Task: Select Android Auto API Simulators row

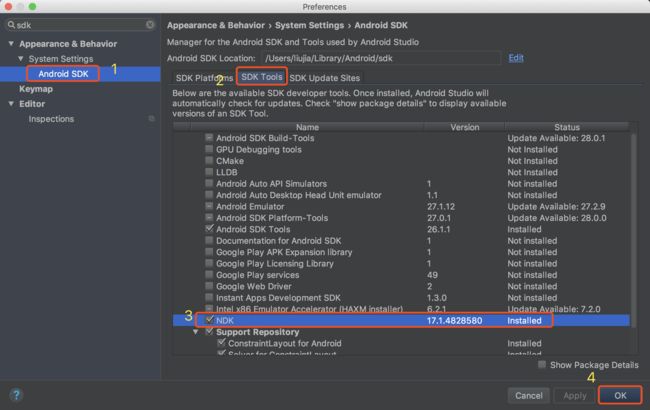Action: [401, 183]
